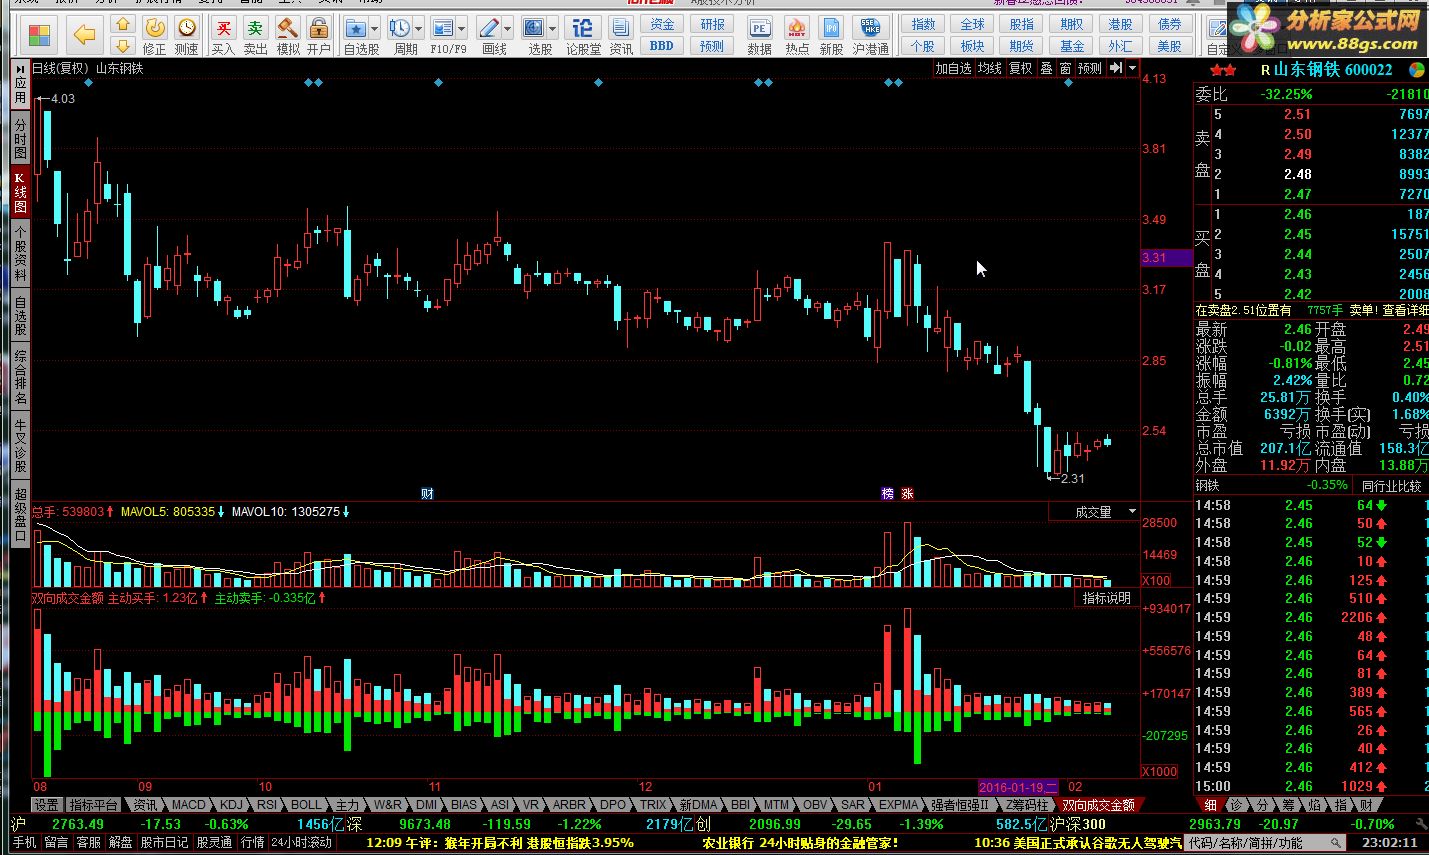1429x855 pixels.
Task: Switch to the BOLL indicator tab
Action: 306,805
